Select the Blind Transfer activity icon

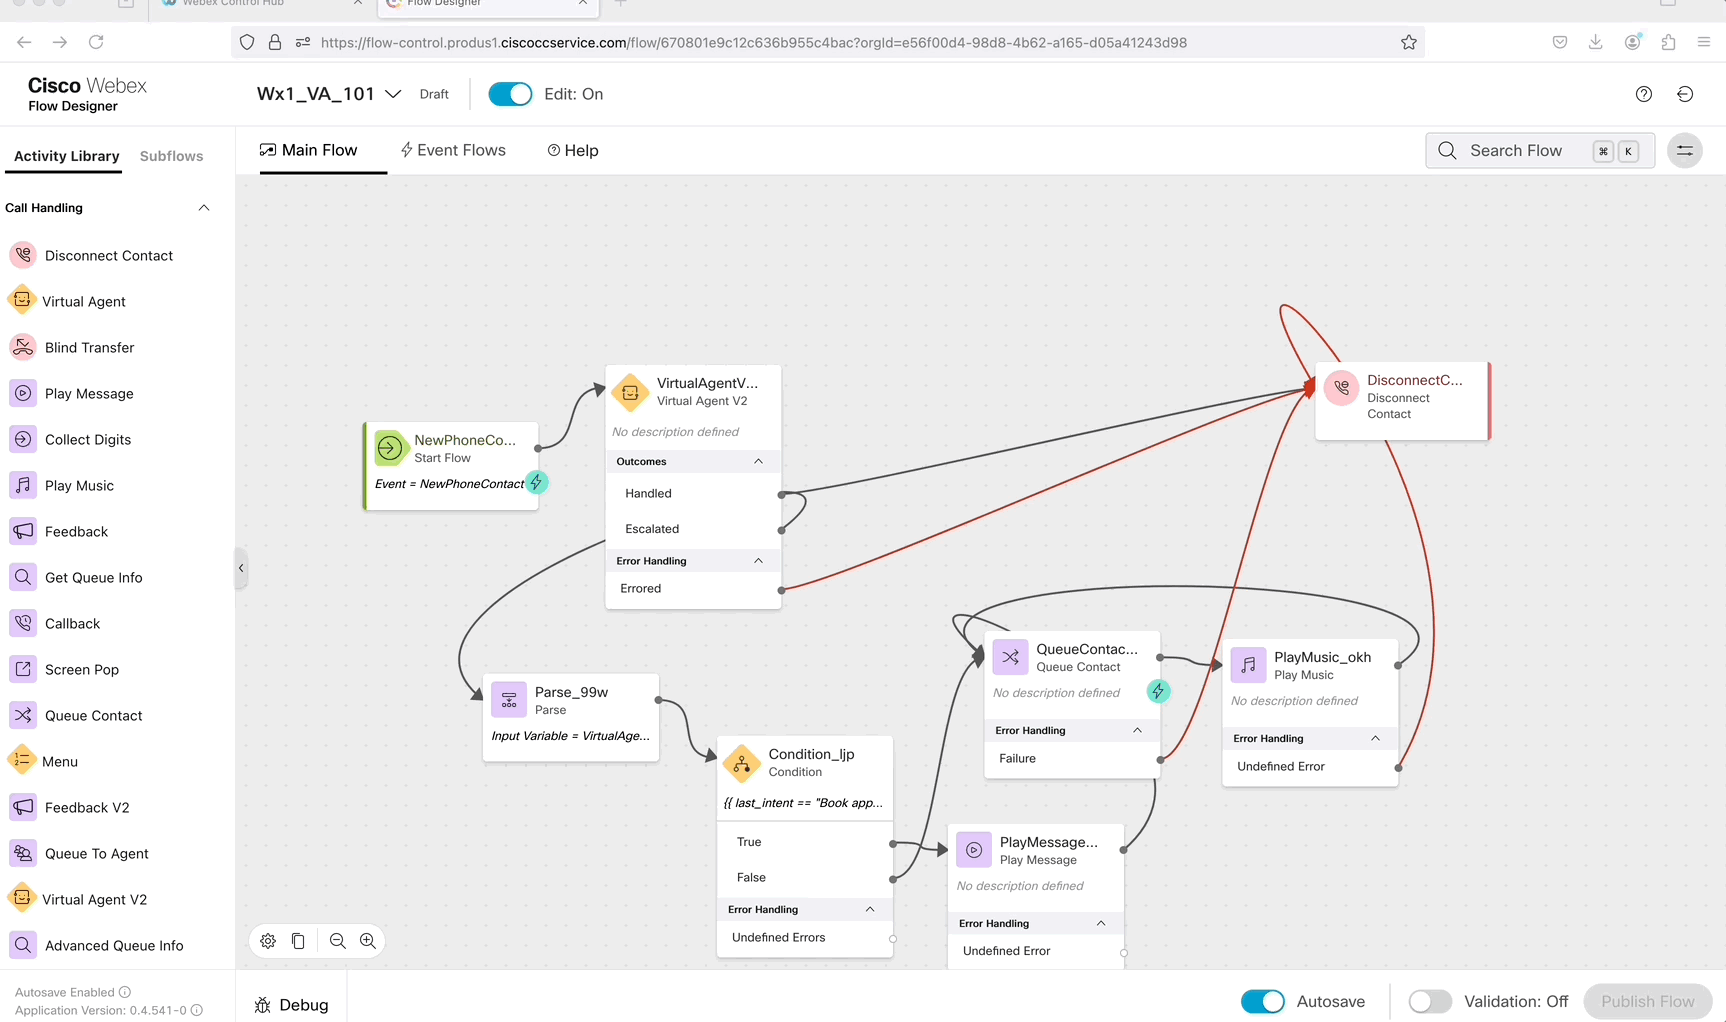tap(23, 347)
